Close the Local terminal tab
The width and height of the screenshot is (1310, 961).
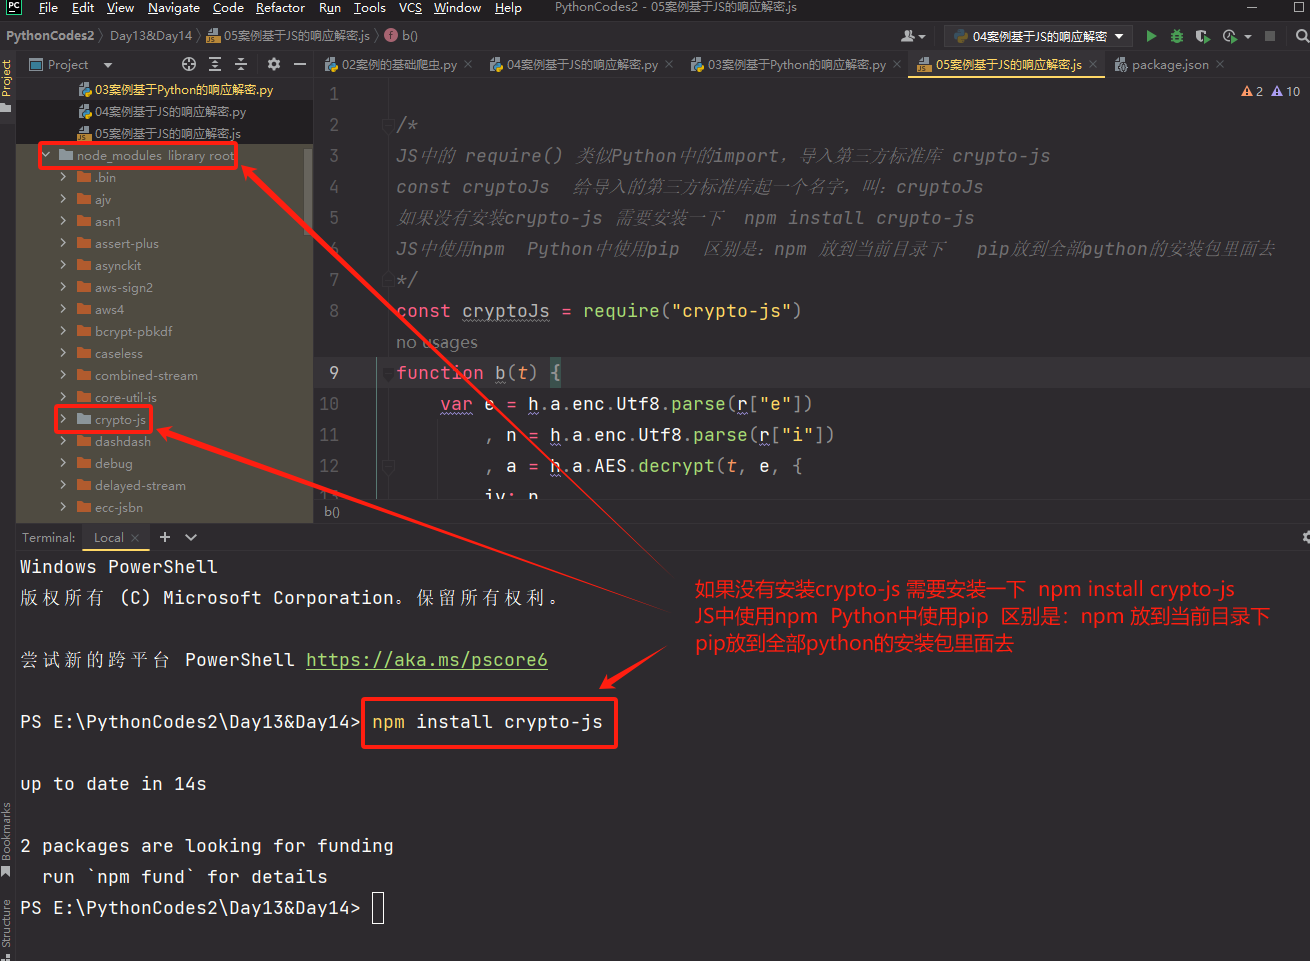[135, 538]
